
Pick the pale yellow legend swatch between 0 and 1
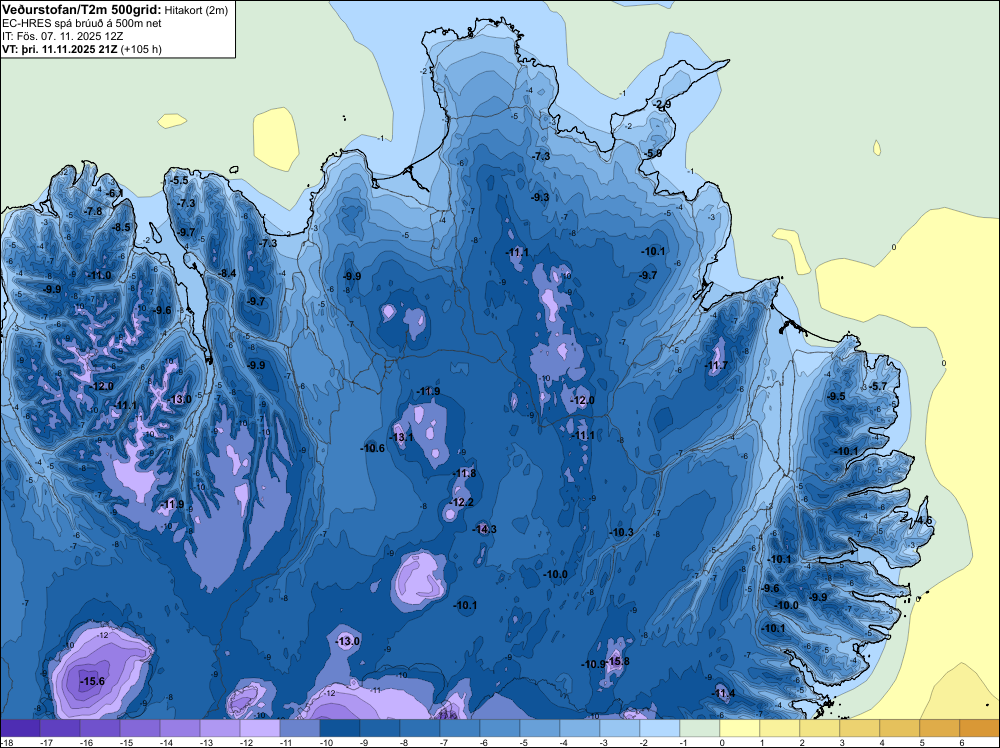(740, 728)
